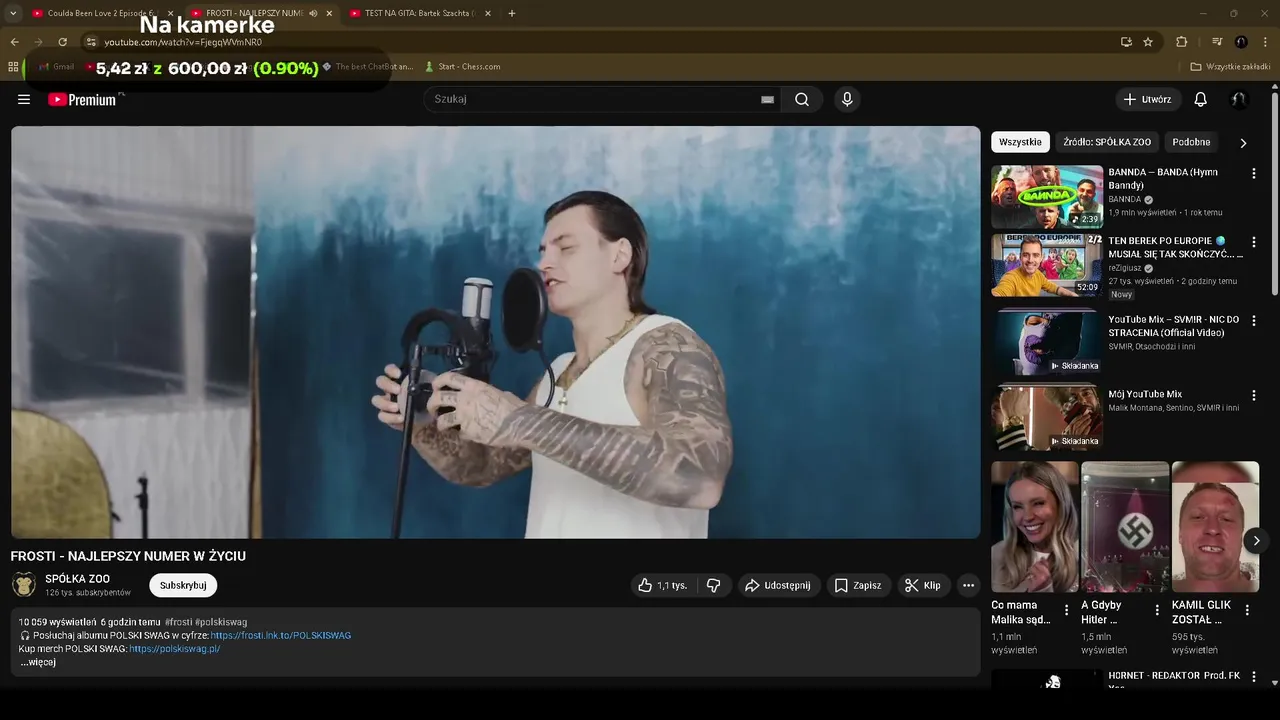Start voice search with the microphone
Viewport: 1280px width, 720px height.
(847, 99)
